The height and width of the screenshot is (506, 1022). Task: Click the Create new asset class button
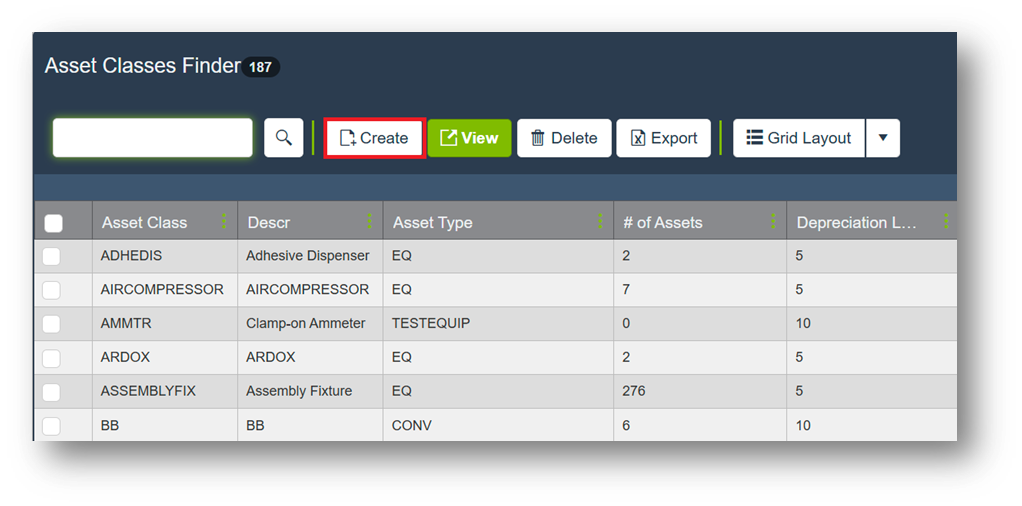click(x=374, y=138)
